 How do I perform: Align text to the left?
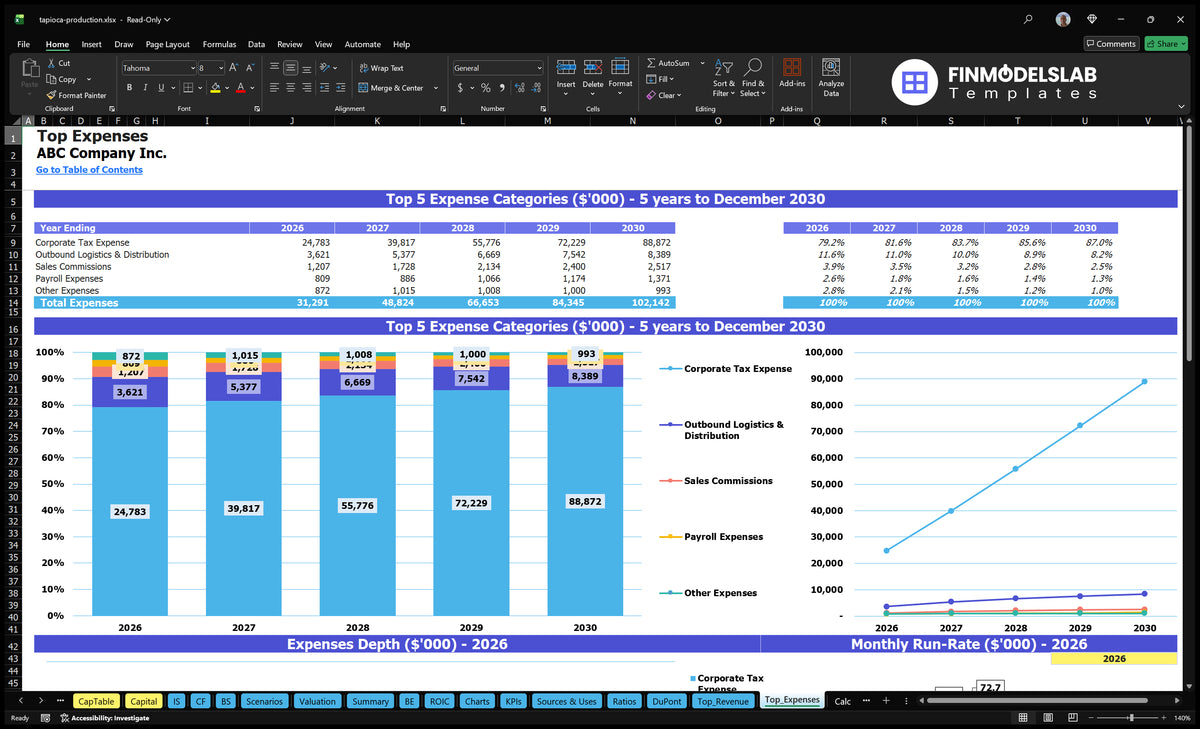[x=274, y=87]
